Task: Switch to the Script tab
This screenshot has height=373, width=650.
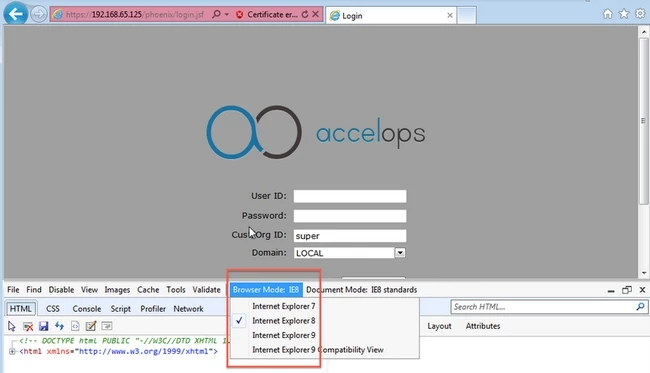Action: [x=121, y=309]
